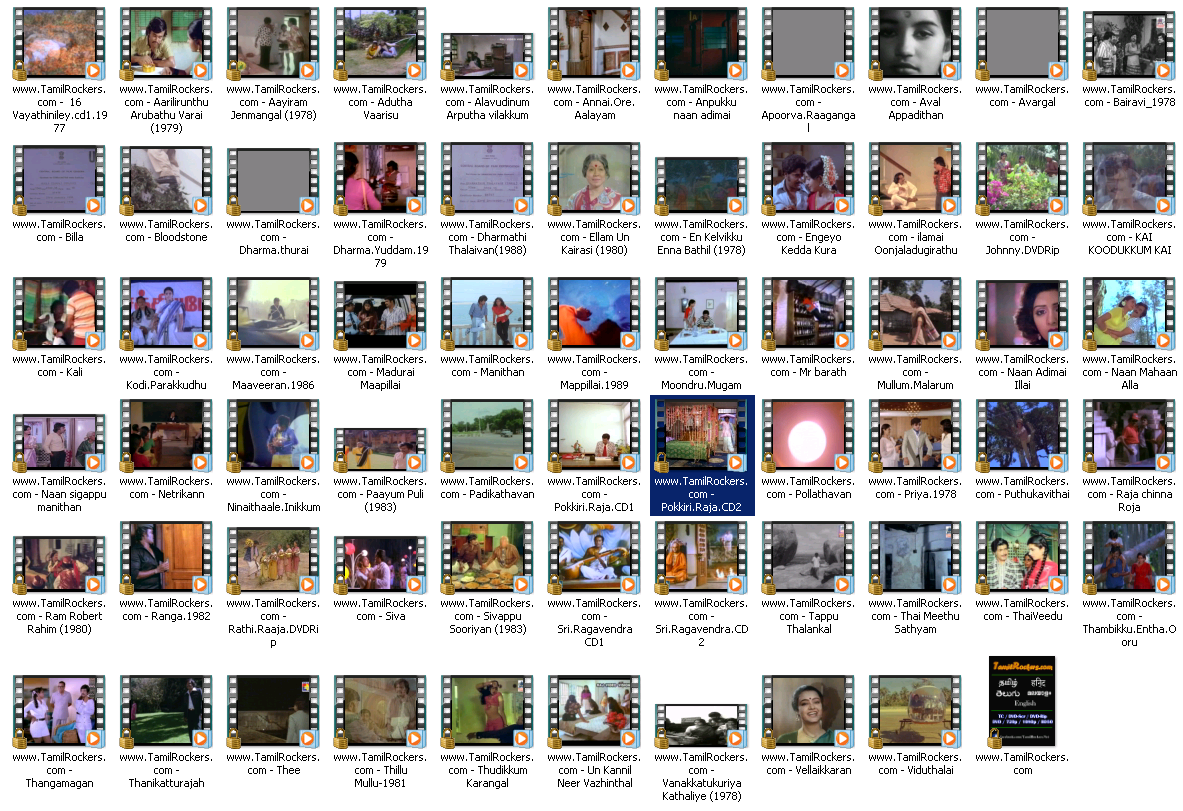The width and height of the screenshot is (1183, 811).
Task: Select the Ellam Un Kairasi (1980) video icon
Action: (x=595, y=180)
